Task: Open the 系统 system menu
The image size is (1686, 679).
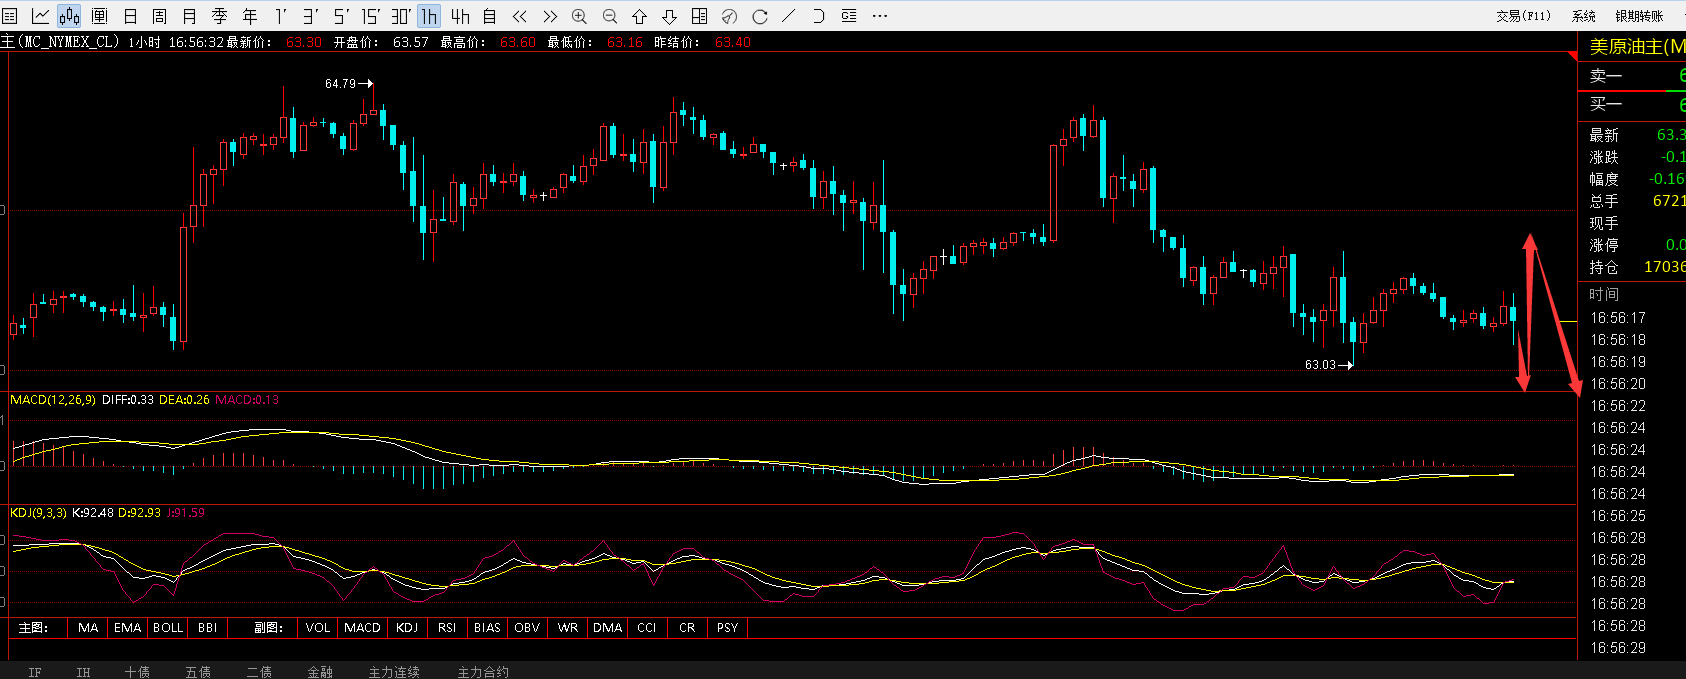Action: [1584, 16]
